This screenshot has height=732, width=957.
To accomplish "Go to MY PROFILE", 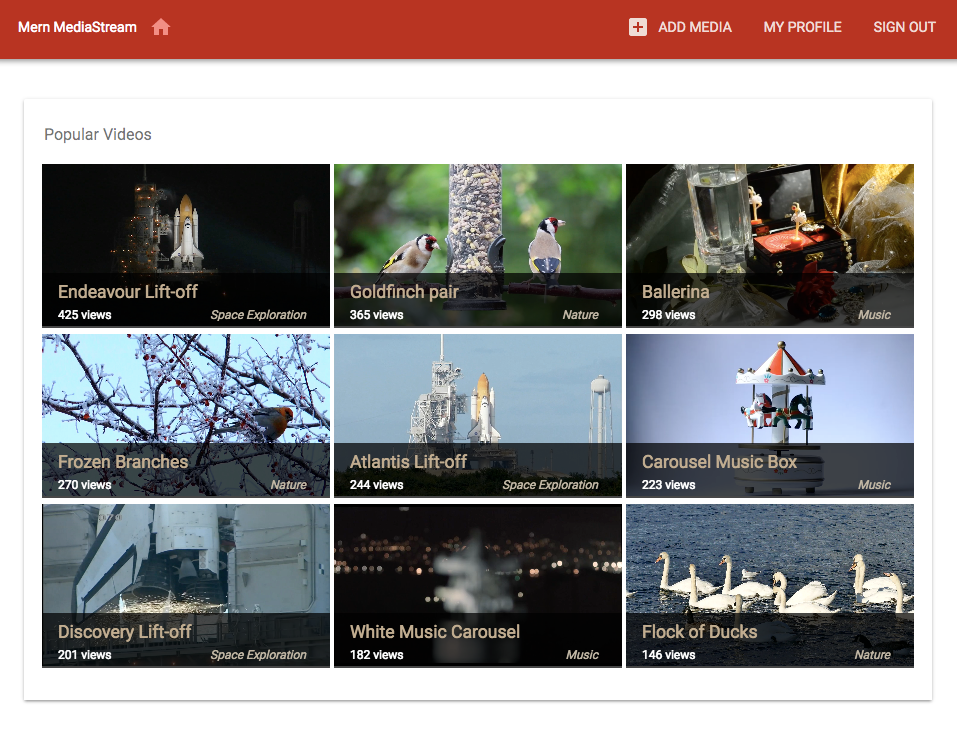I will coord(802,27).
